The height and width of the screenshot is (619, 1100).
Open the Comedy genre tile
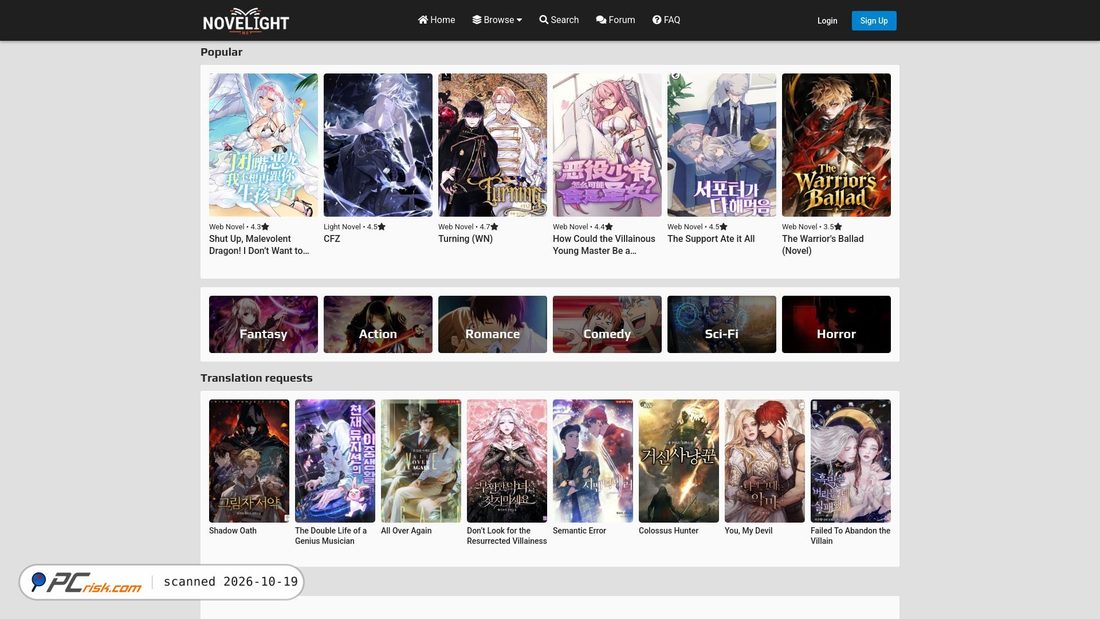click(607, 324)
